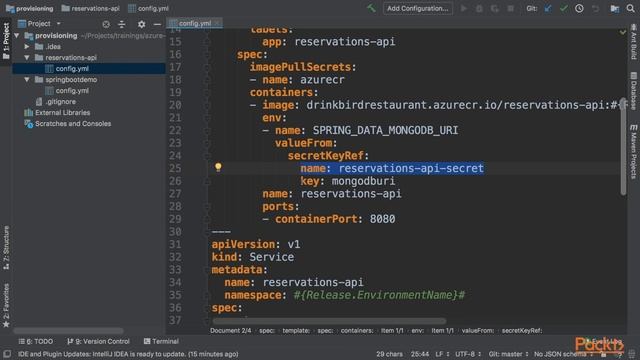Click 'SPRING_DATA_MONGODB_URI' text on line 22
Screen dimensions: 640x360
tap(385, 130)
